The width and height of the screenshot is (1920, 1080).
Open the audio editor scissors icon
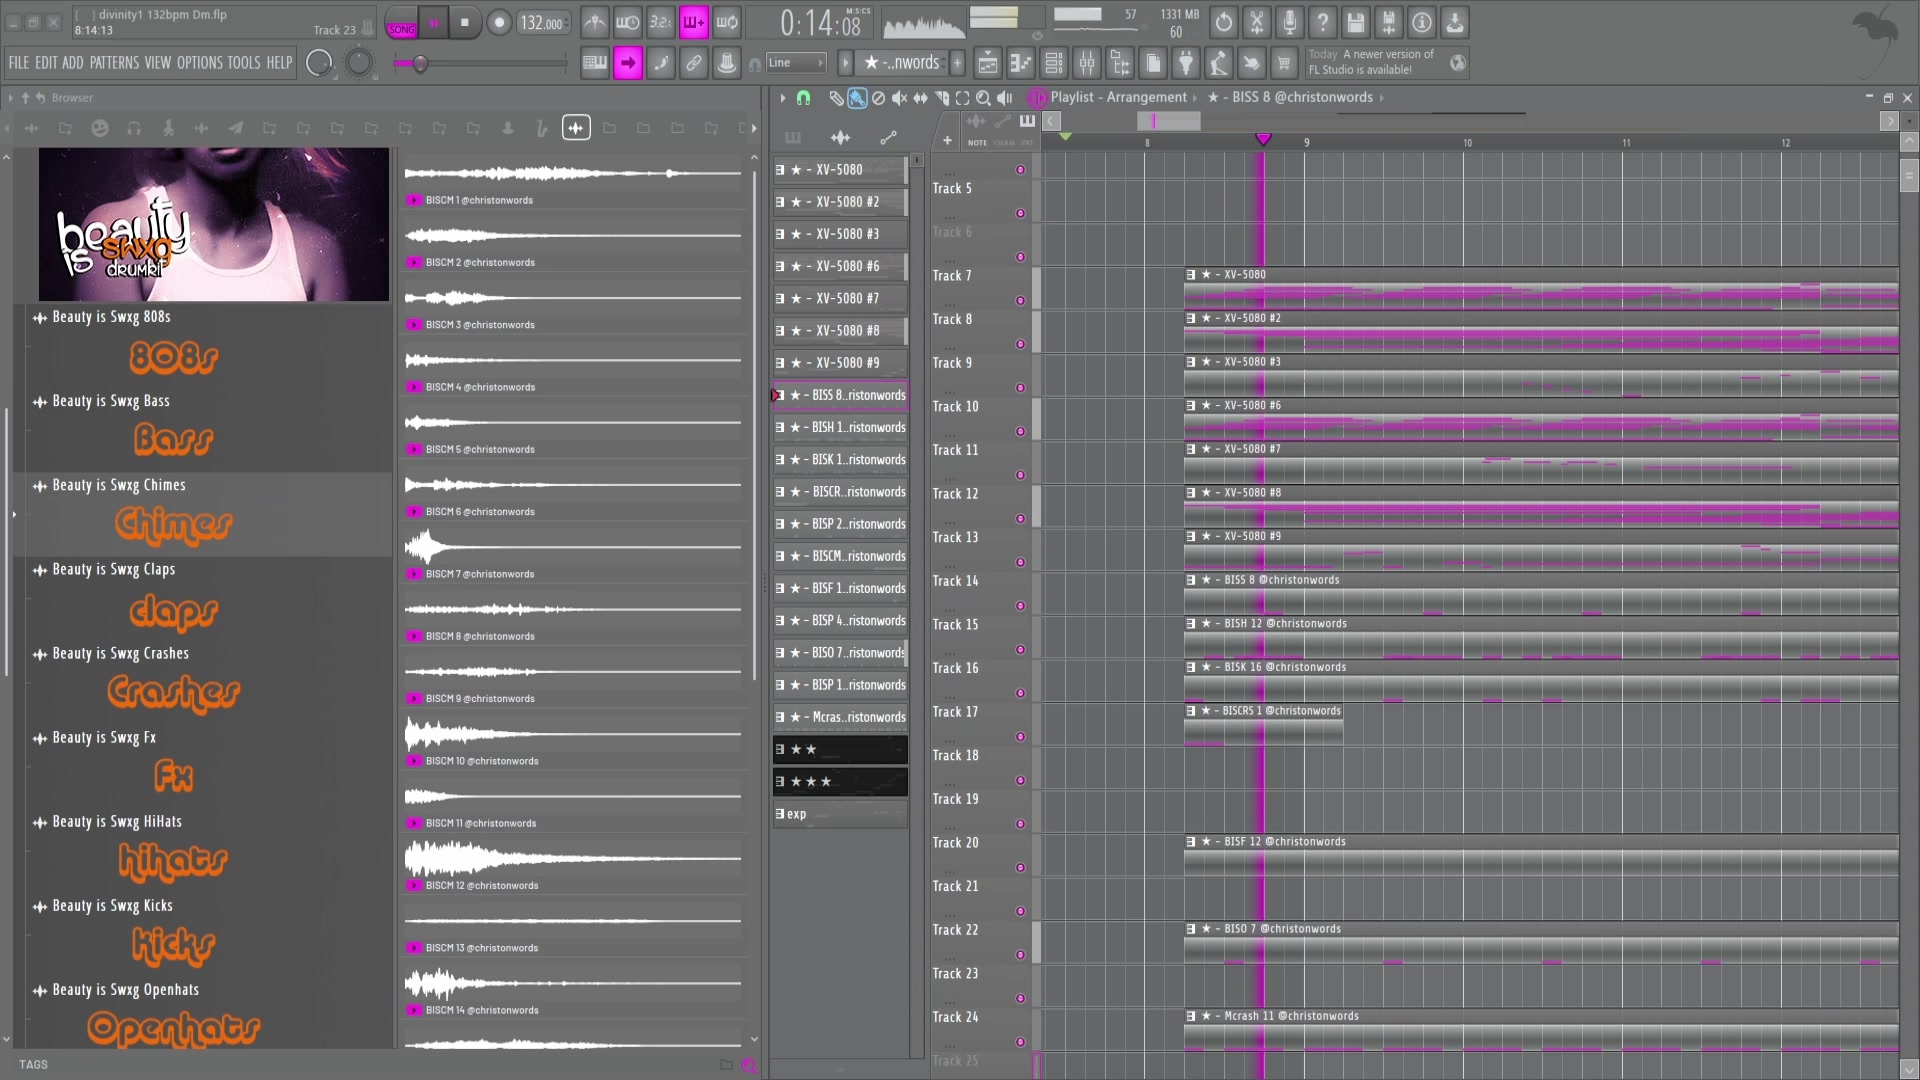[1257, 22]
